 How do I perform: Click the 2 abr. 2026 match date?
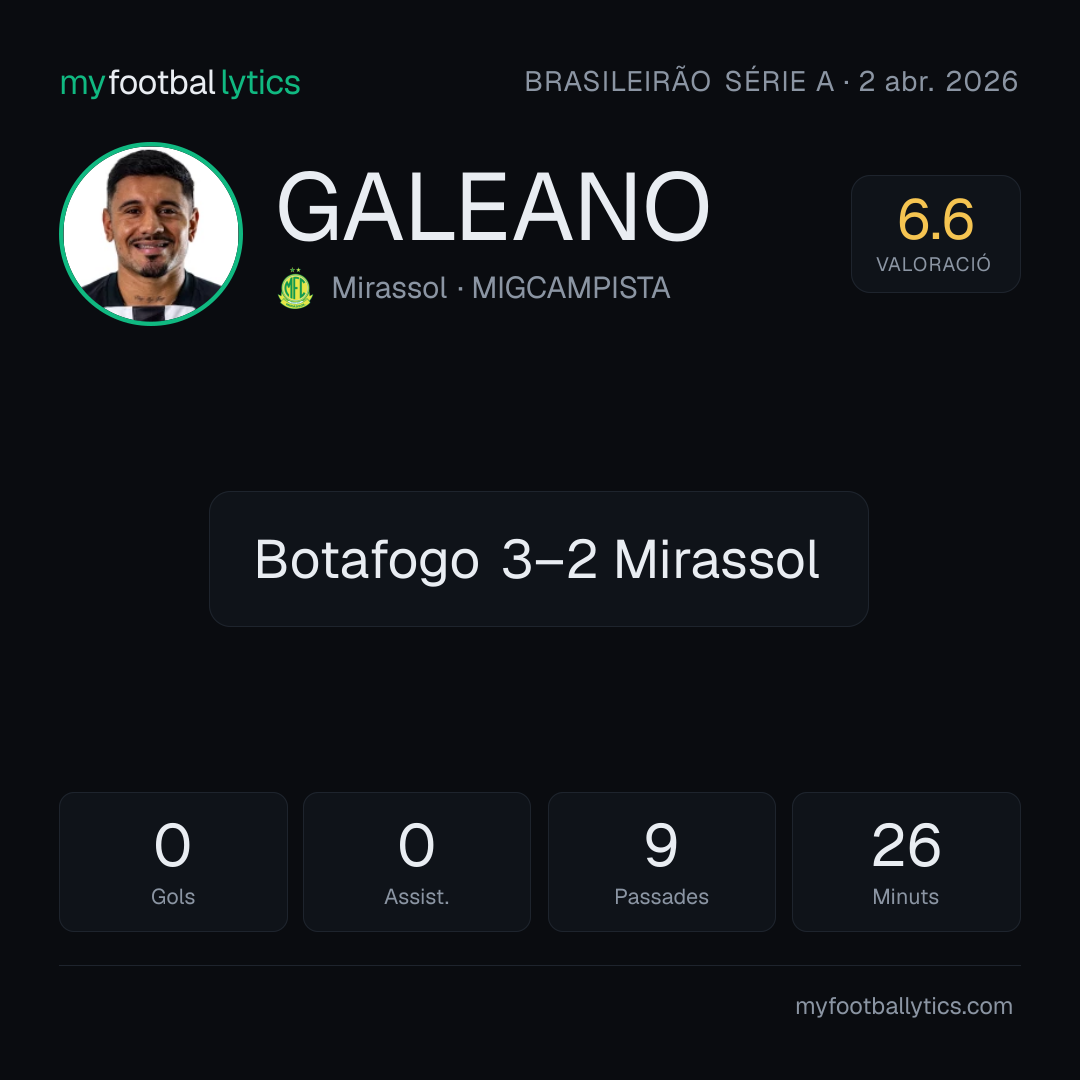(938, 81)
